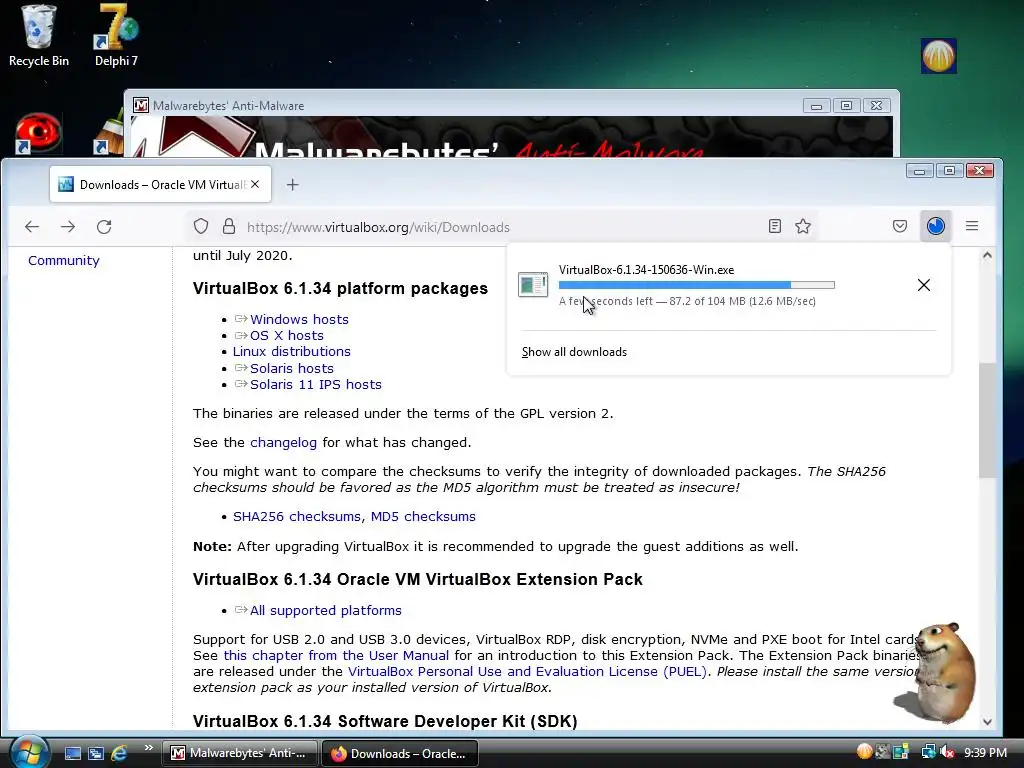
Task: Open the Windows hosts download link
Action: (299, 319)
